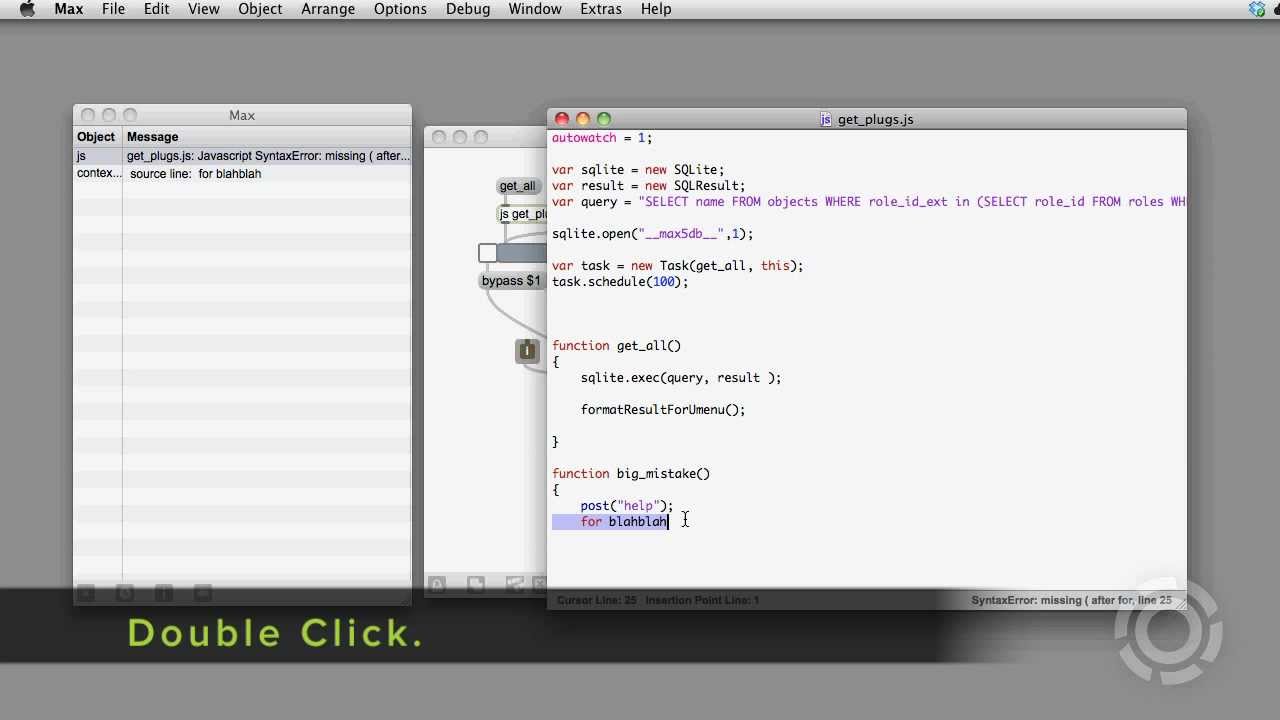Click the sqlite.open line in code
Viewport: 1280px width, 720px height.
click(x=653, y=234)
